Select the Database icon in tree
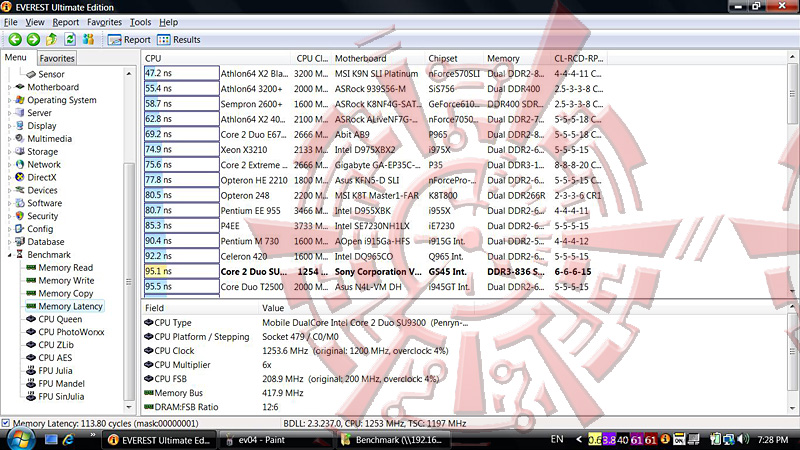 (20, 241)
